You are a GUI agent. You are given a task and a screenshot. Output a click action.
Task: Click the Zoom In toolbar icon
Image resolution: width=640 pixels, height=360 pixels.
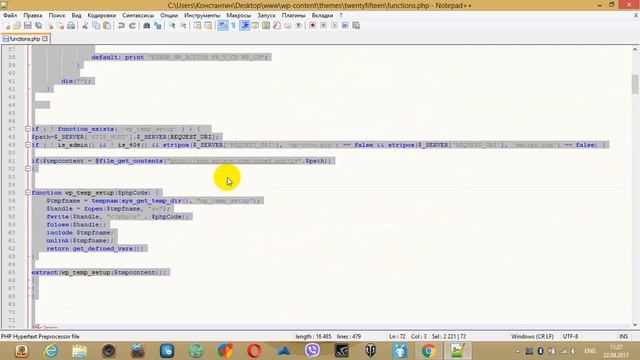172,26
